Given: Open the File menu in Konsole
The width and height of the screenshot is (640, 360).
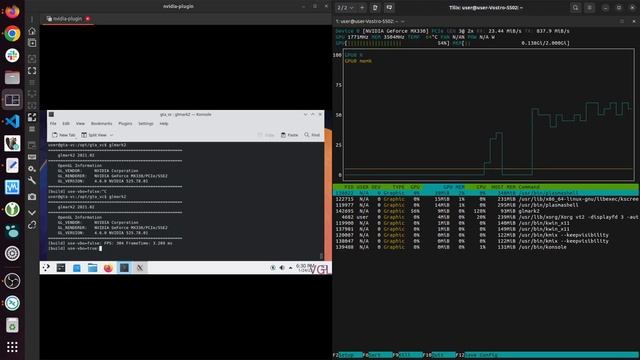Looking at the screenshot, I should [53, 123].
